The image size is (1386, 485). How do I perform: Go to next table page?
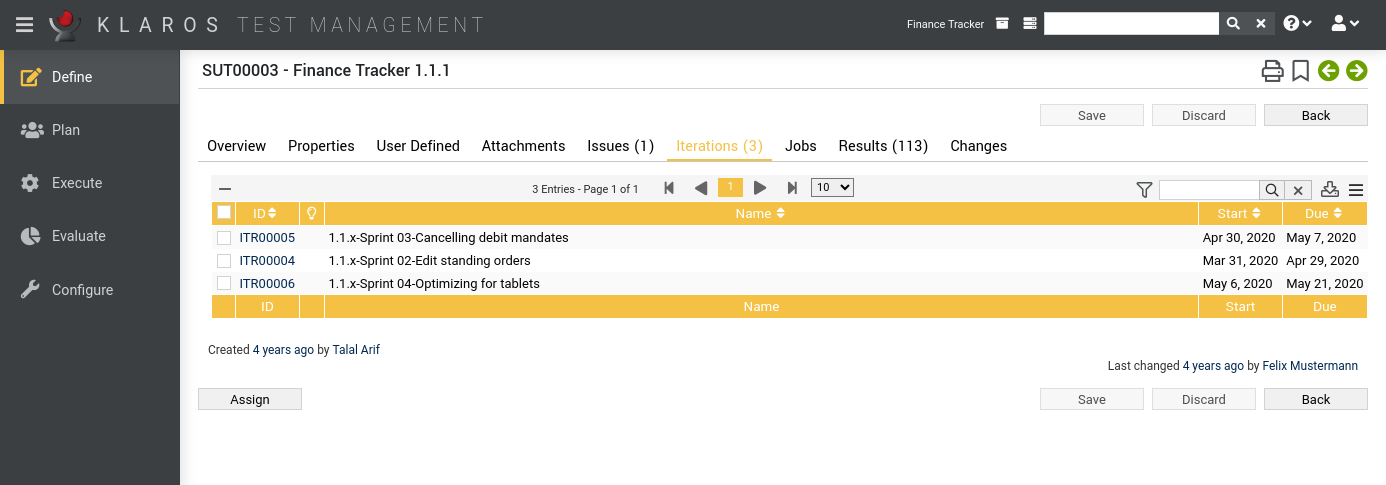coord(760,188)
